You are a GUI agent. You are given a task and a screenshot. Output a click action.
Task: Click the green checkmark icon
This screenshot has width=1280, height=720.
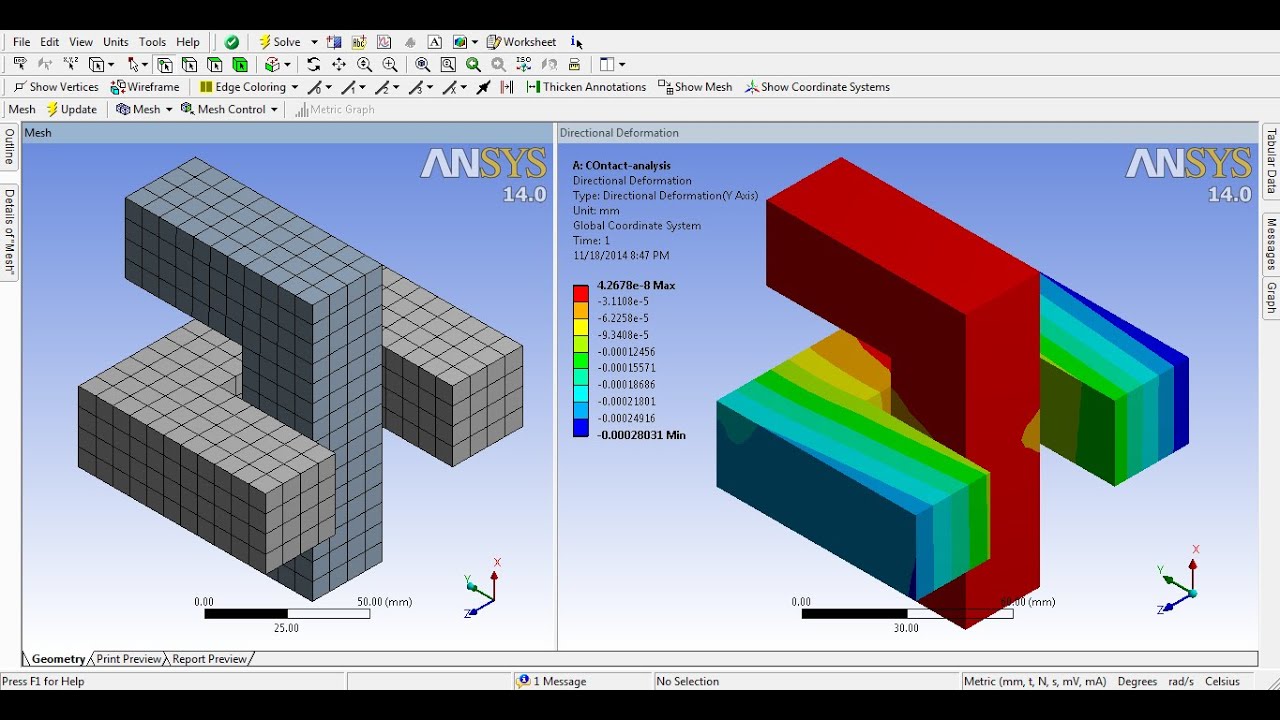232,42
